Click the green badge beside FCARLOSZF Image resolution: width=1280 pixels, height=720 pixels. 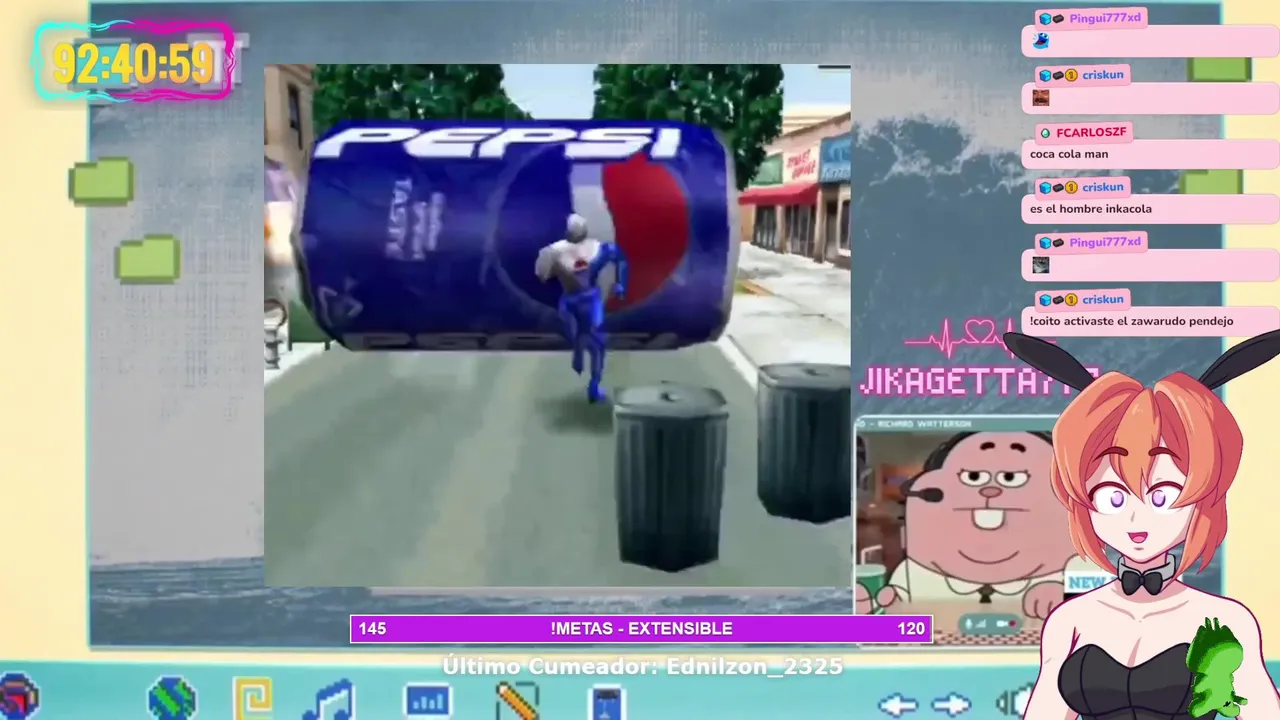1045,132
